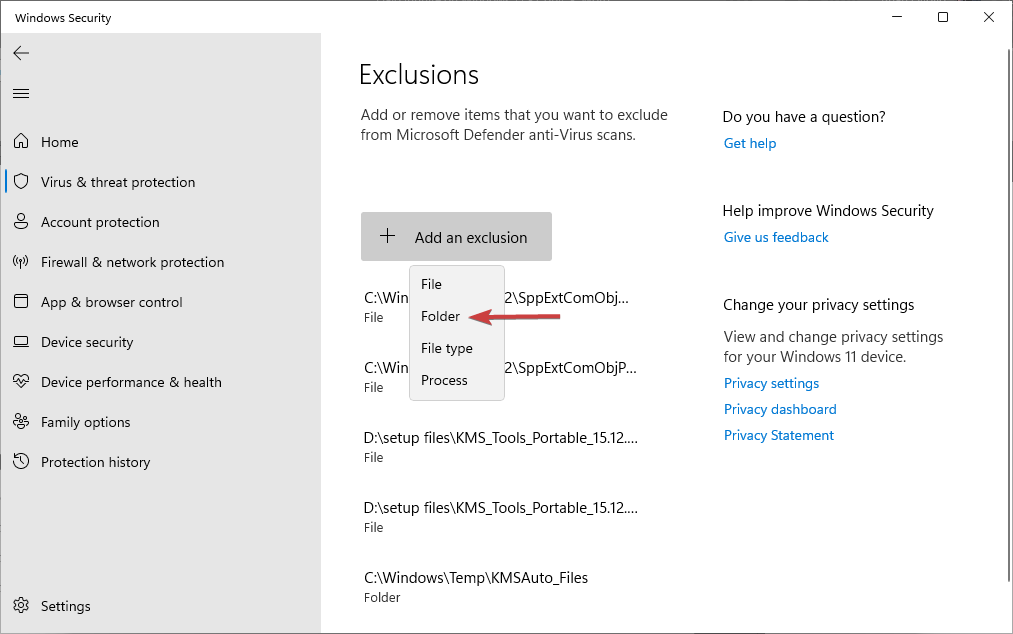Click the back arrow icon
This screenshot has height=634, width=1013.
pos(21,53)
